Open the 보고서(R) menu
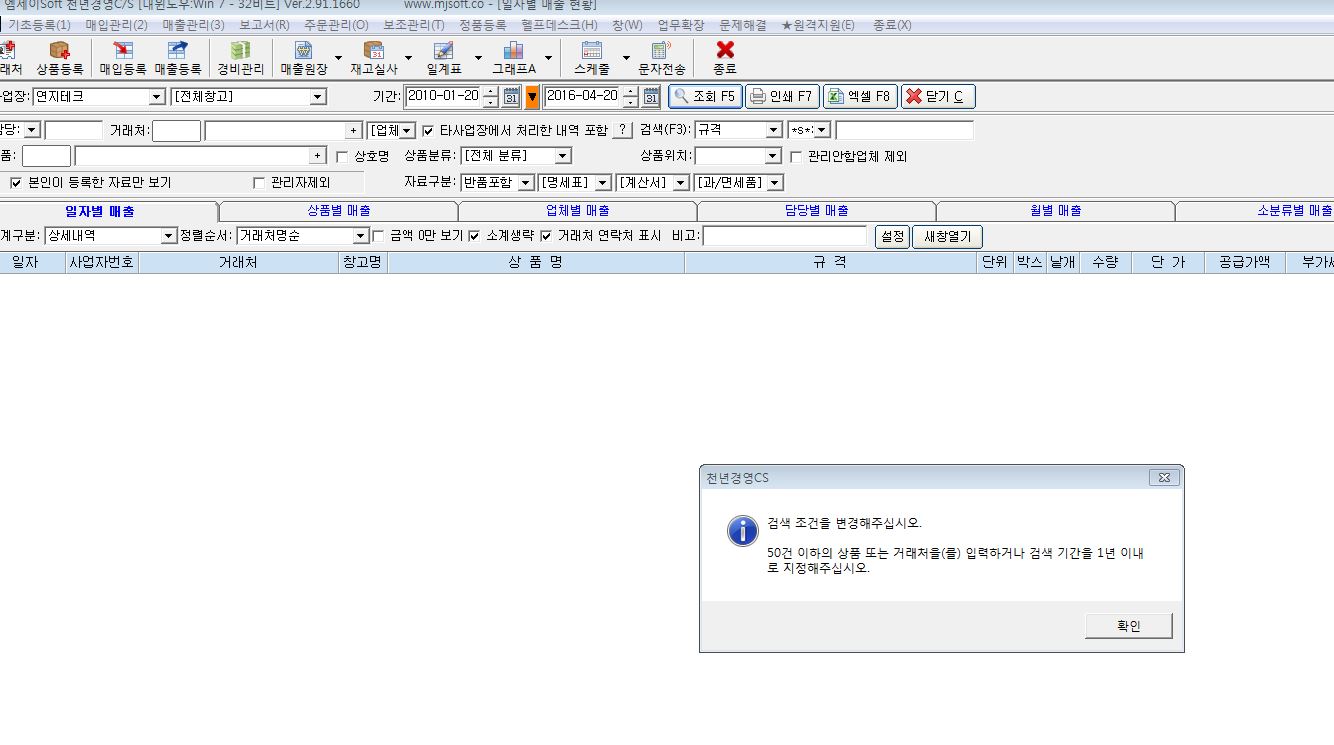Image resolution: width=1334 pixels, height=745 pixels. tap(264, 24)
